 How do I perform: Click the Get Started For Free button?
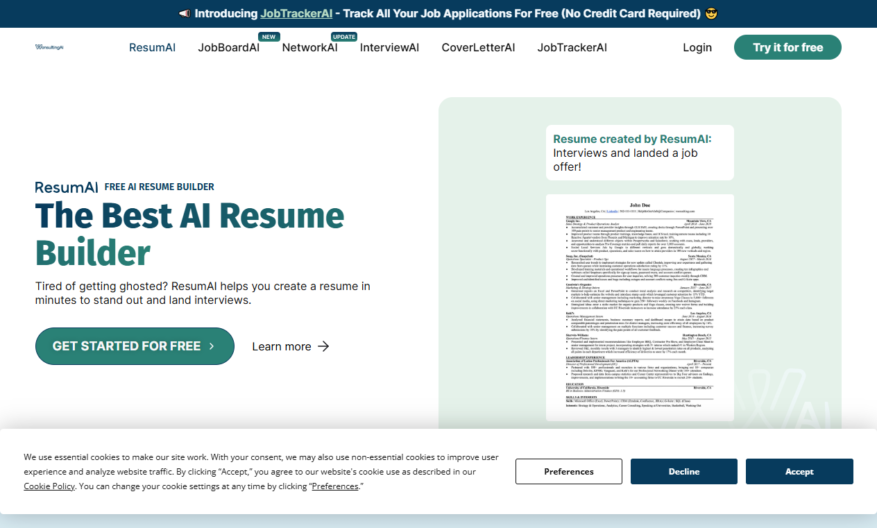click(x=135, y=346)
